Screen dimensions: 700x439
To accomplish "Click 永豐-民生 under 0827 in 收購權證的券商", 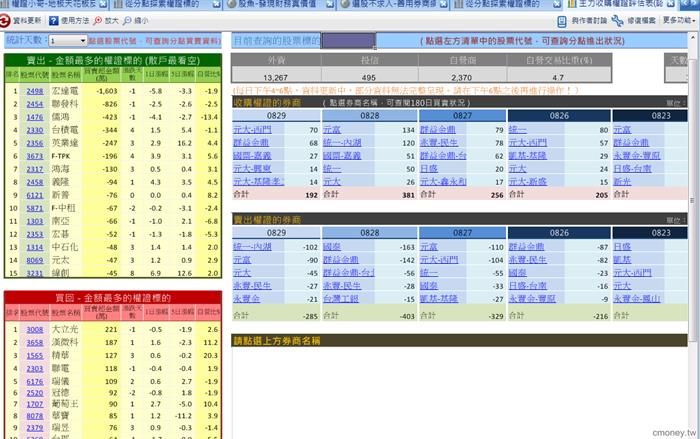I will click(439, 142).
